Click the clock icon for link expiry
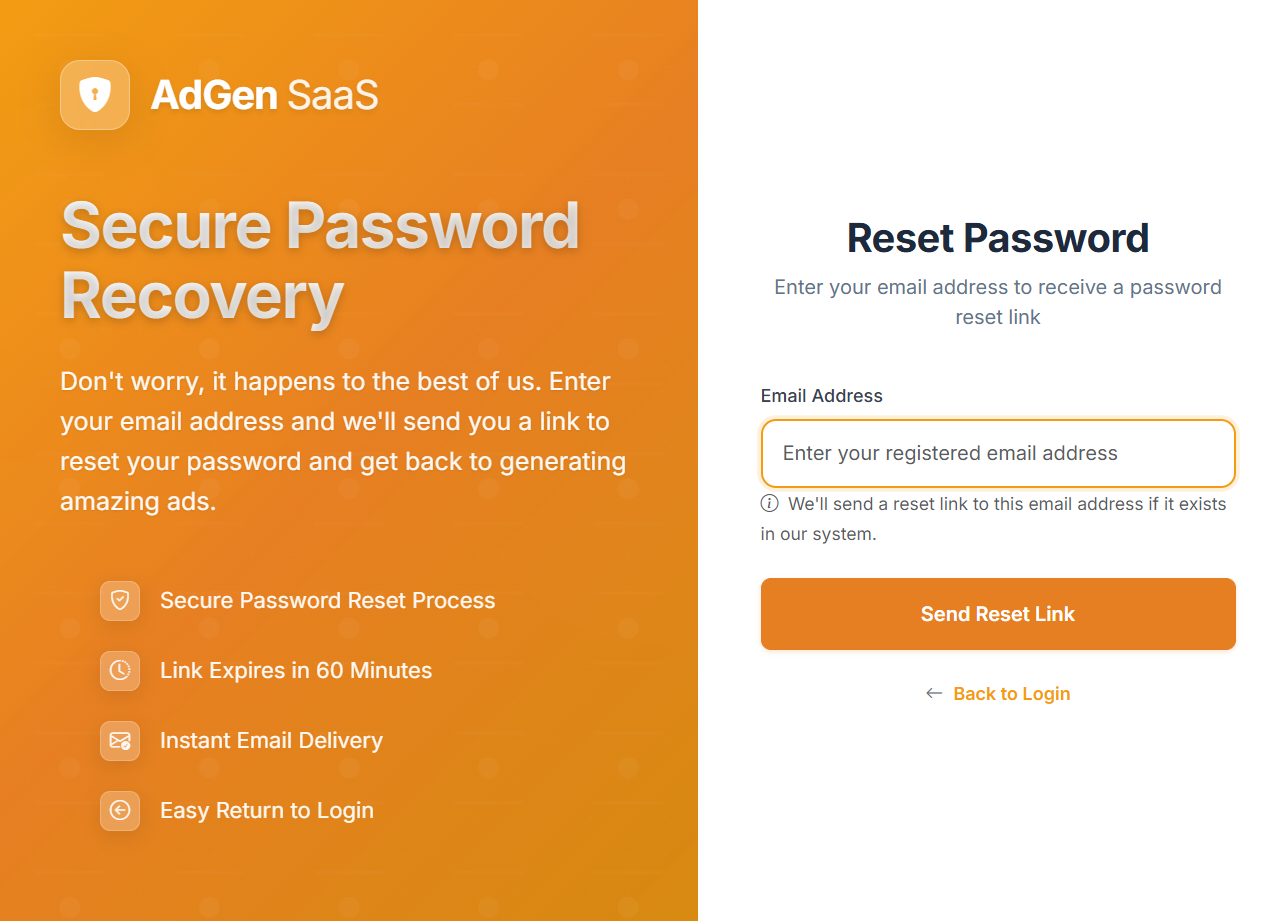The width and height of the screenshot is (1279, 921). tap(120, 671)
